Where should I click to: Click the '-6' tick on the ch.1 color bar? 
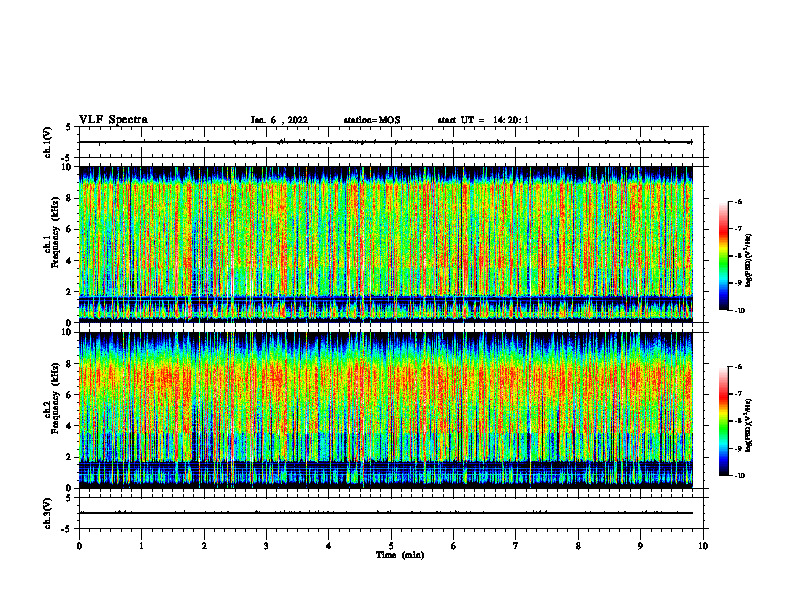(x=738, y=202)
